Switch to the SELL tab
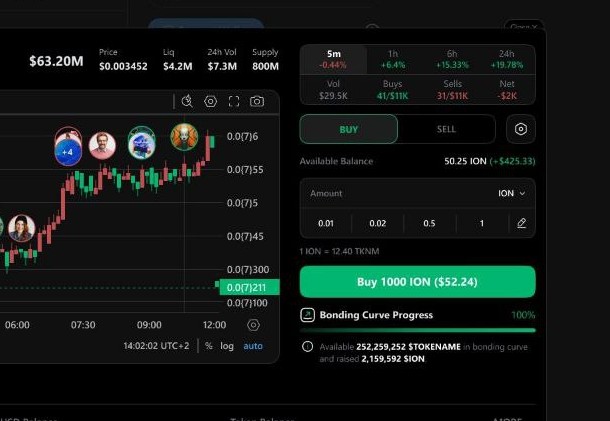The height and width of the screenshot is (421, 610). (x=446, y=129)
